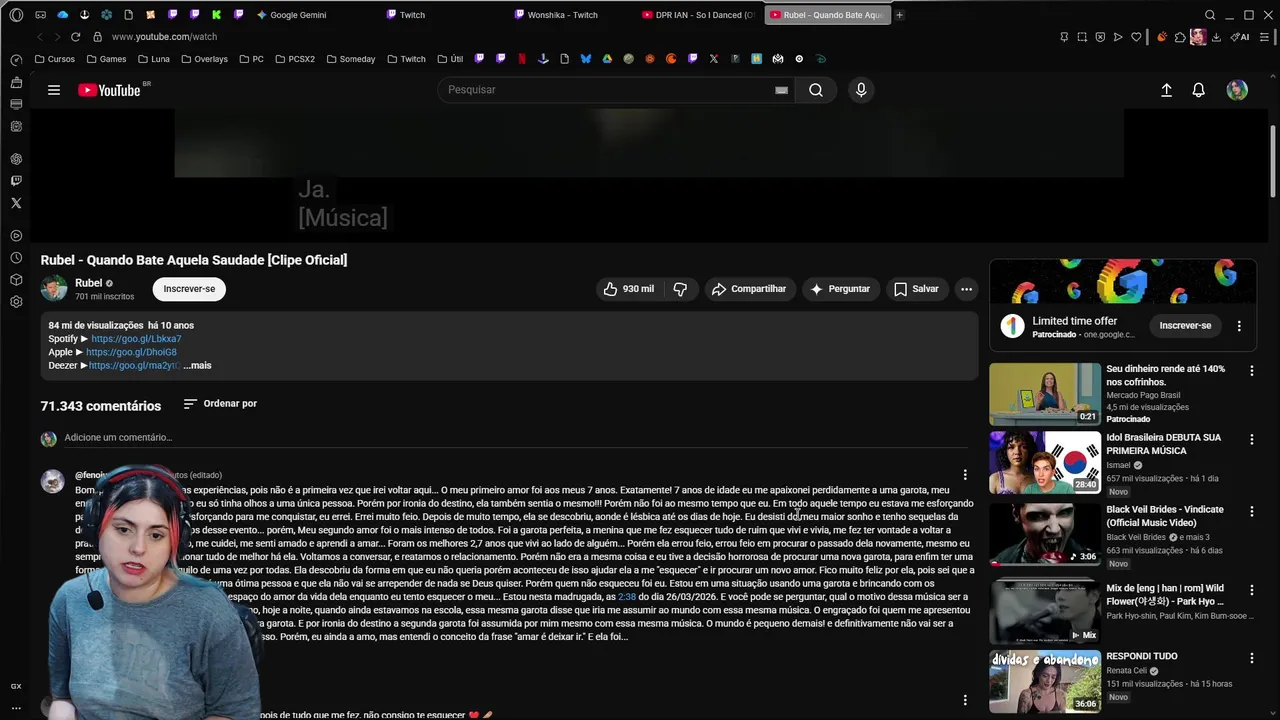
Task: Open options for RESPONDI TUDO video
Action: coord(1251,658)
